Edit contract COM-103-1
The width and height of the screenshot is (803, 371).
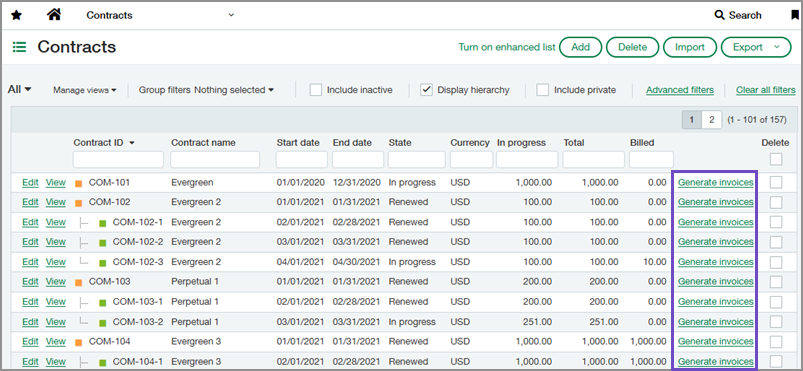pos(30,302)
